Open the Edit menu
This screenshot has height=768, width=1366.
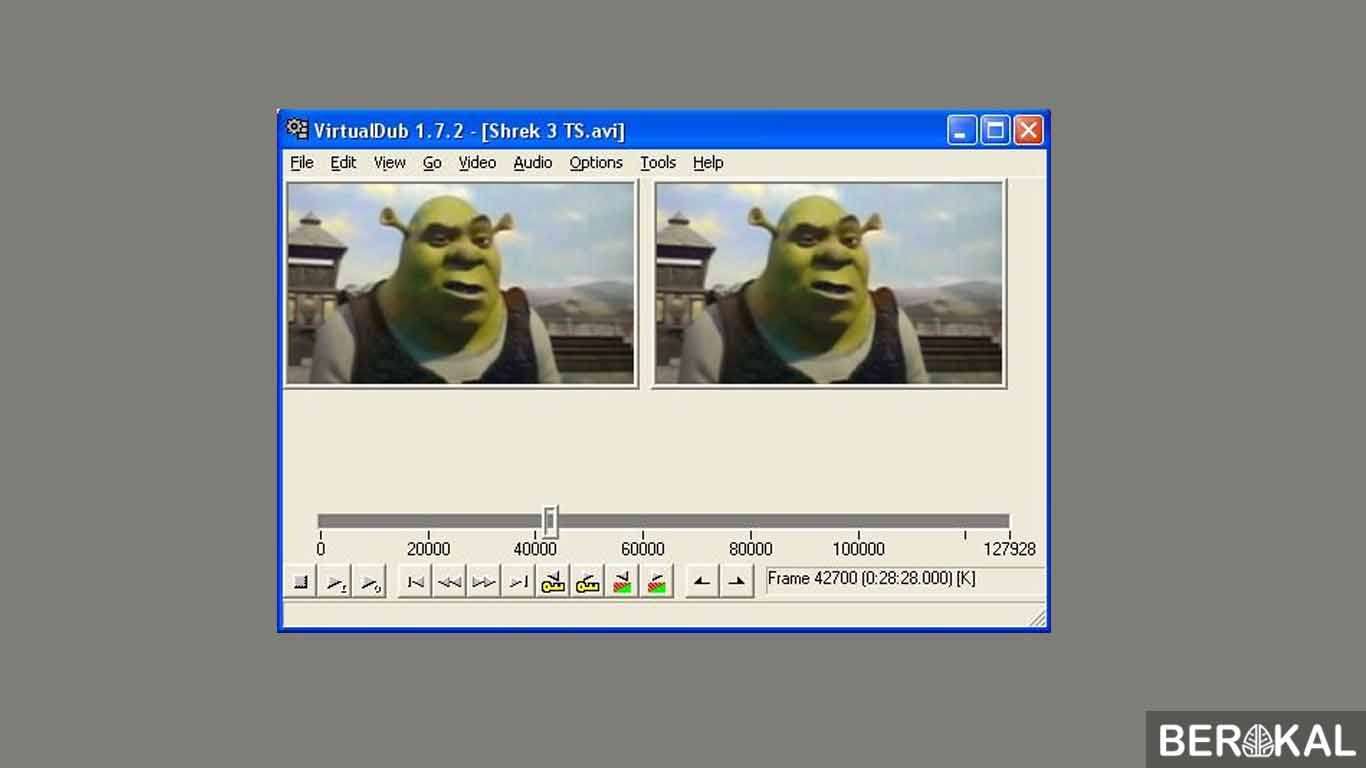343,163
